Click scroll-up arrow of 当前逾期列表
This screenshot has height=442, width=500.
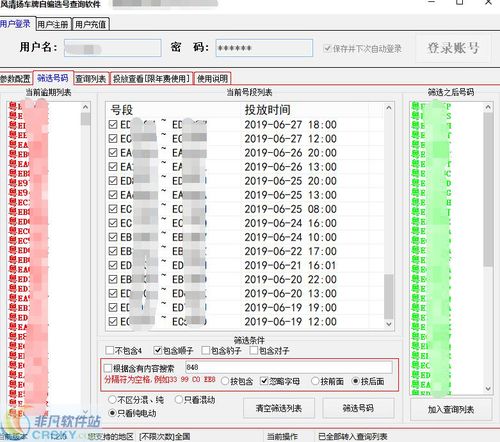pyautogui.click(x=86, y=107)
